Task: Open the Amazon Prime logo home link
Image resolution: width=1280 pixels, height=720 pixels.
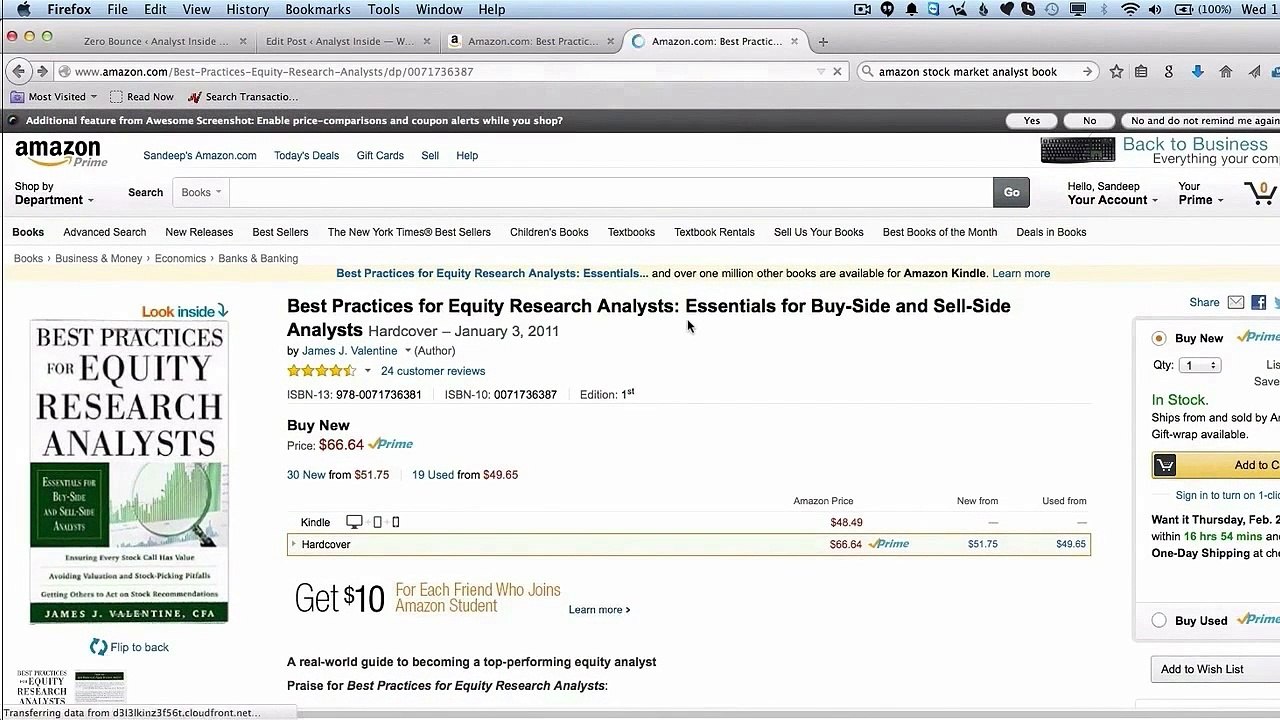Action: pyautogui.click(x=60, y=153)
